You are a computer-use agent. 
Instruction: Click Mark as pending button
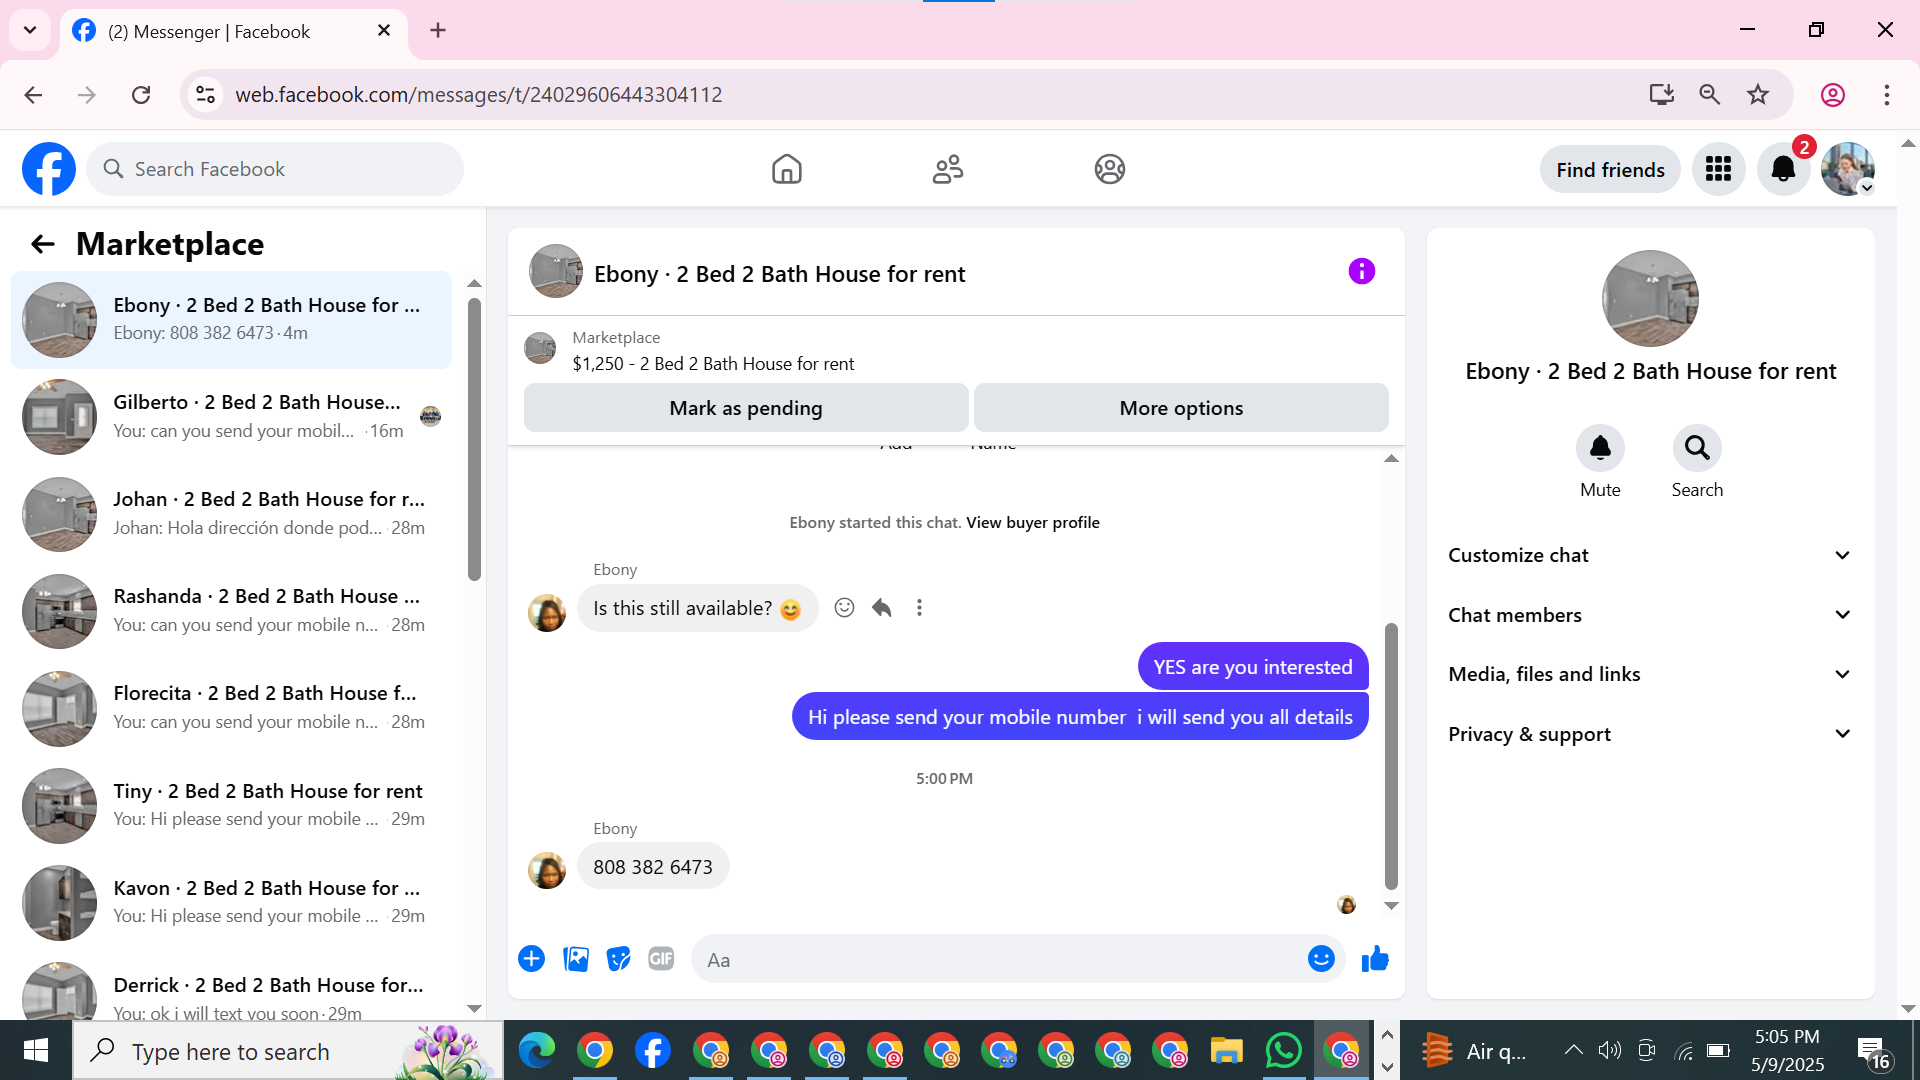745,408
